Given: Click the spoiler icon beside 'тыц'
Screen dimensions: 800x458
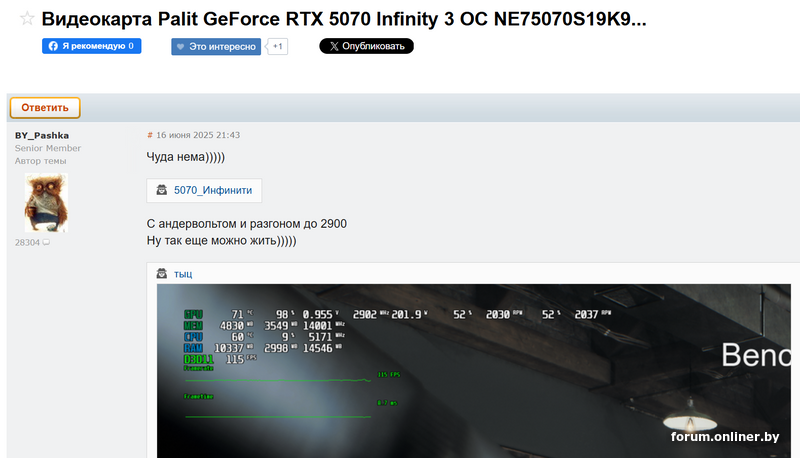Looking at the screenshot, I should tap(161, 273).
